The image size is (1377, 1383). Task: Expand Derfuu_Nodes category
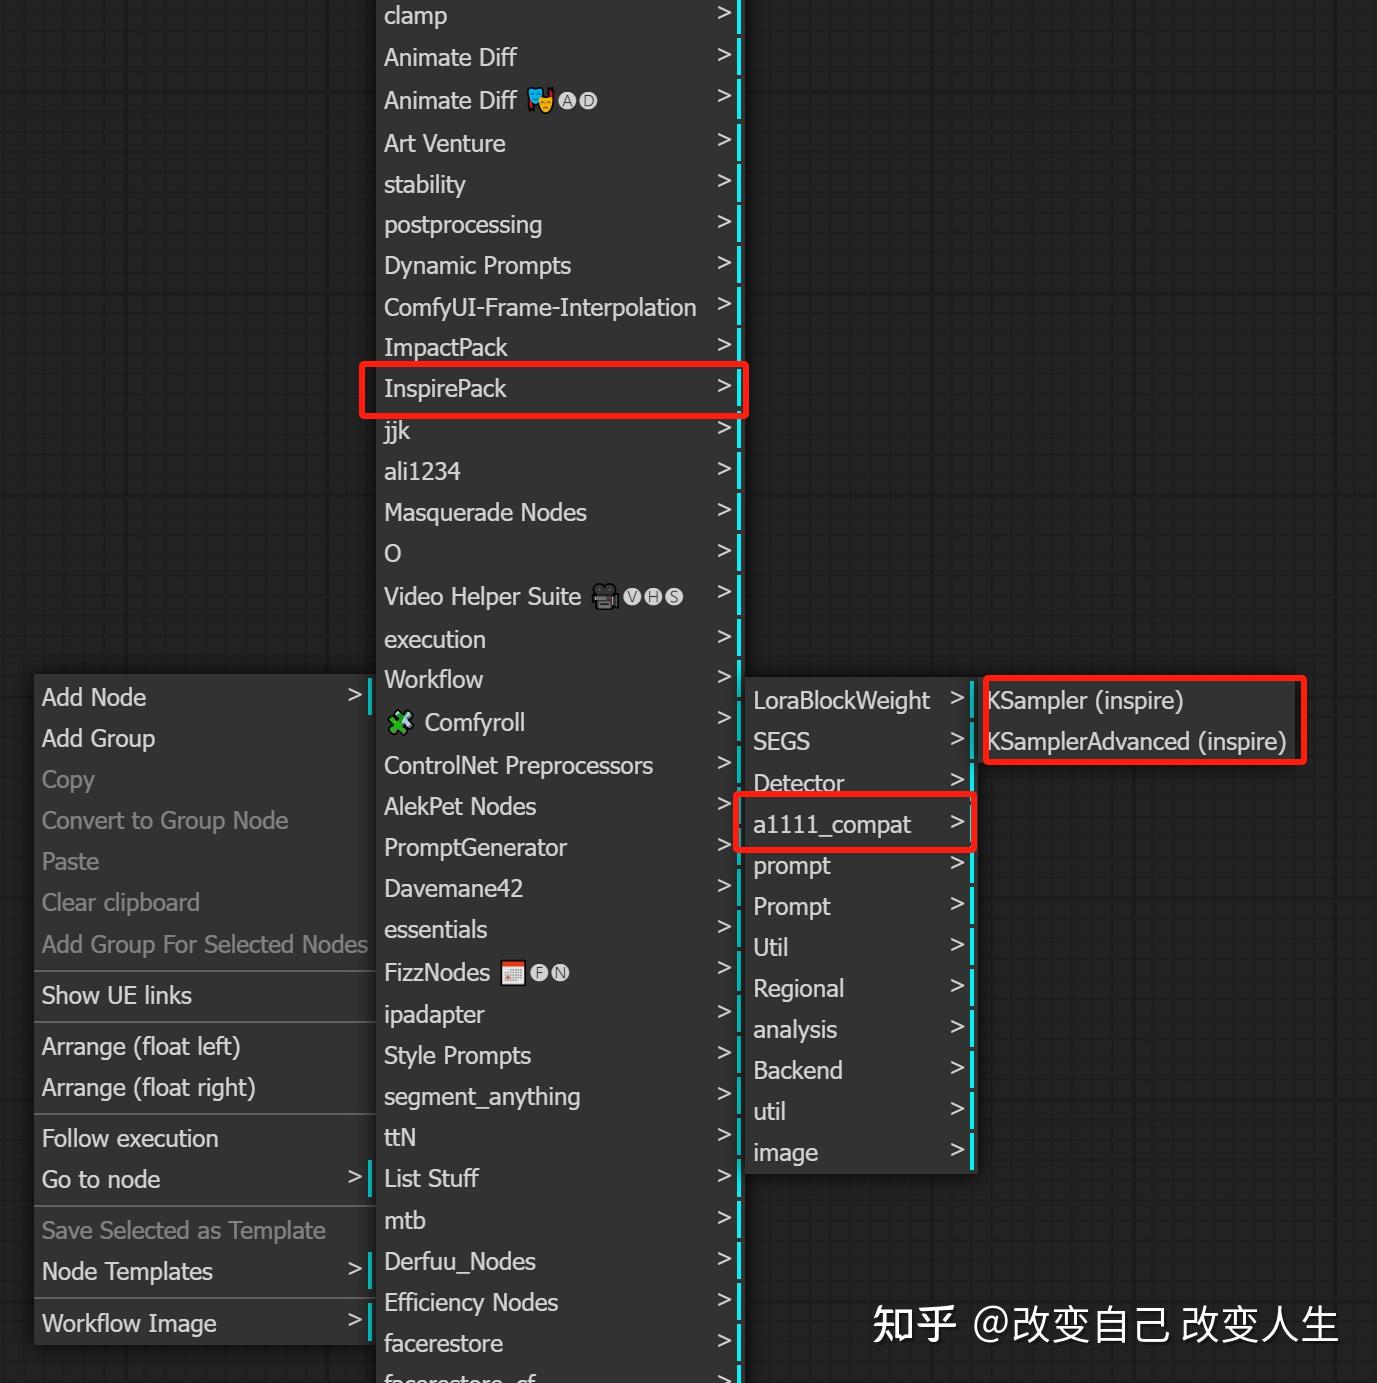(559, 1261)
